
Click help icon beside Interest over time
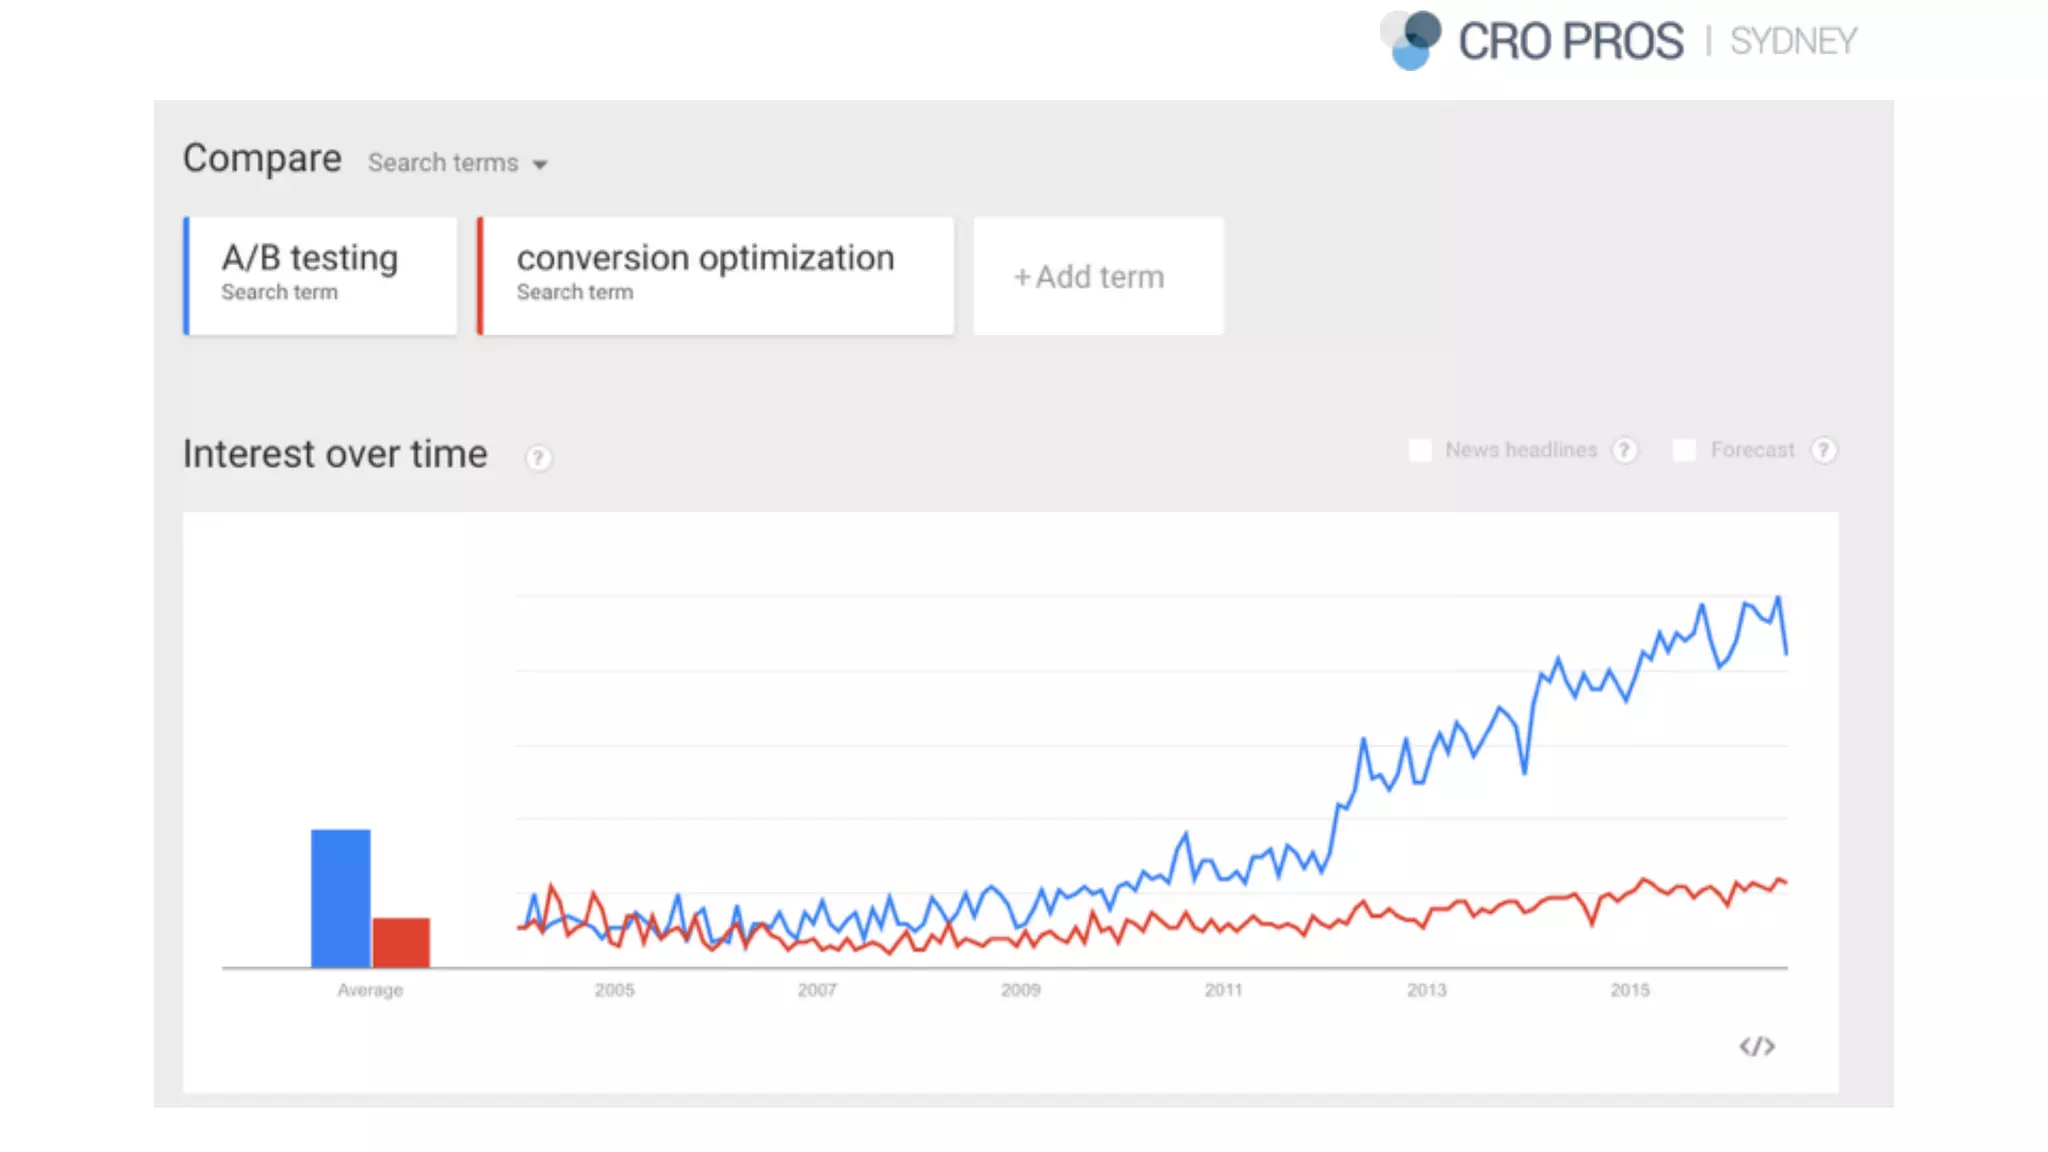tap(538, 458)
